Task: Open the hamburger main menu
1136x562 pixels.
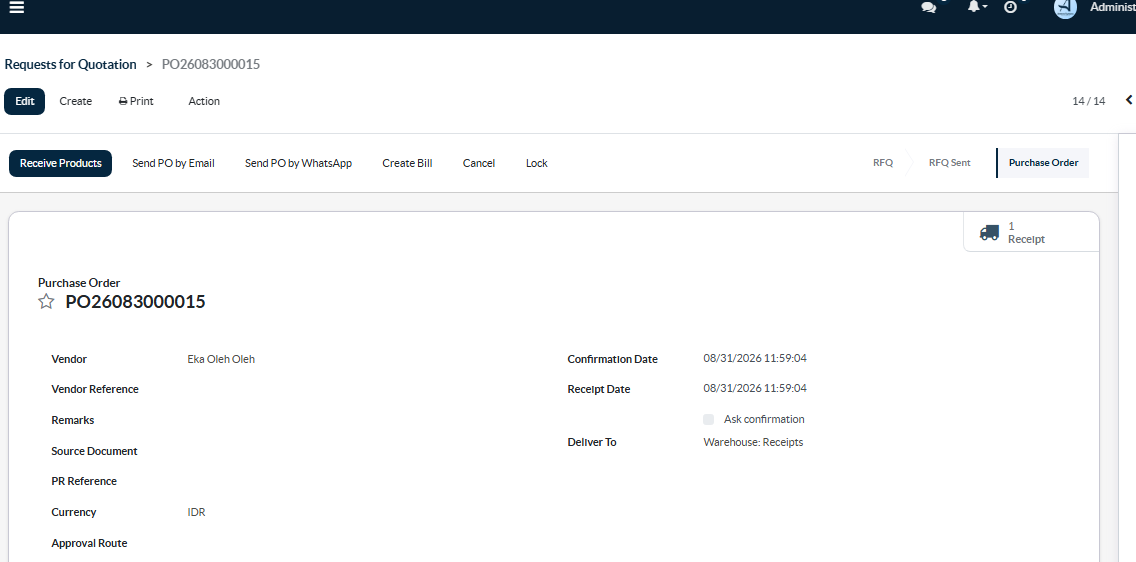Action: tap(16, 7)
